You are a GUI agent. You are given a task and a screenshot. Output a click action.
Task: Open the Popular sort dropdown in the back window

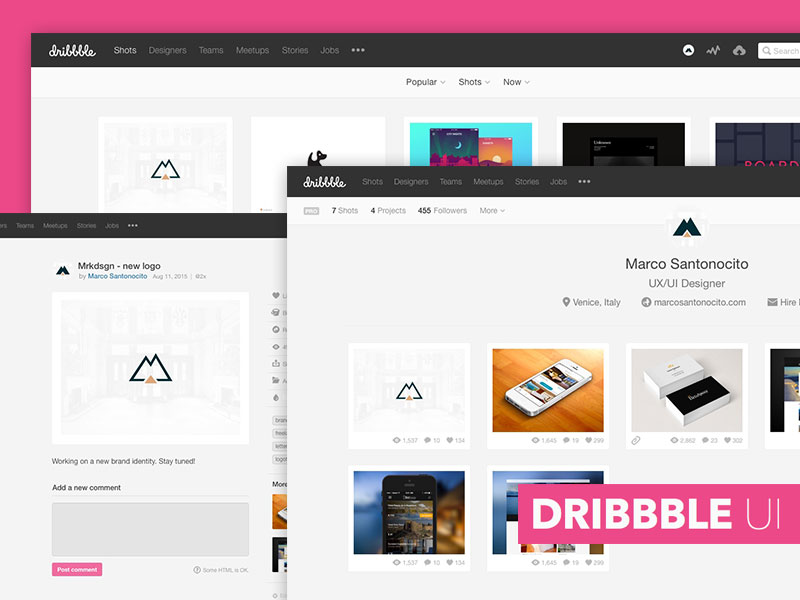[426, 82]
